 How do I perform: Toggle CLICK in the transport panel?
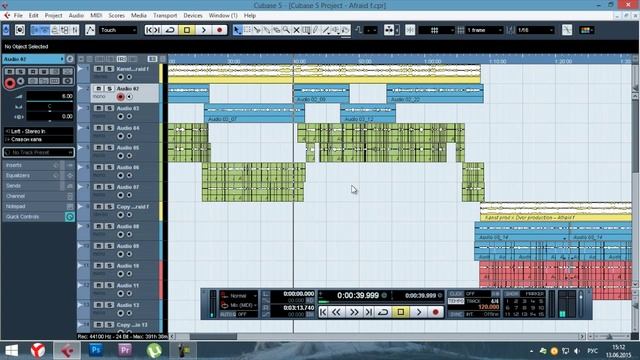pos(456,294)
